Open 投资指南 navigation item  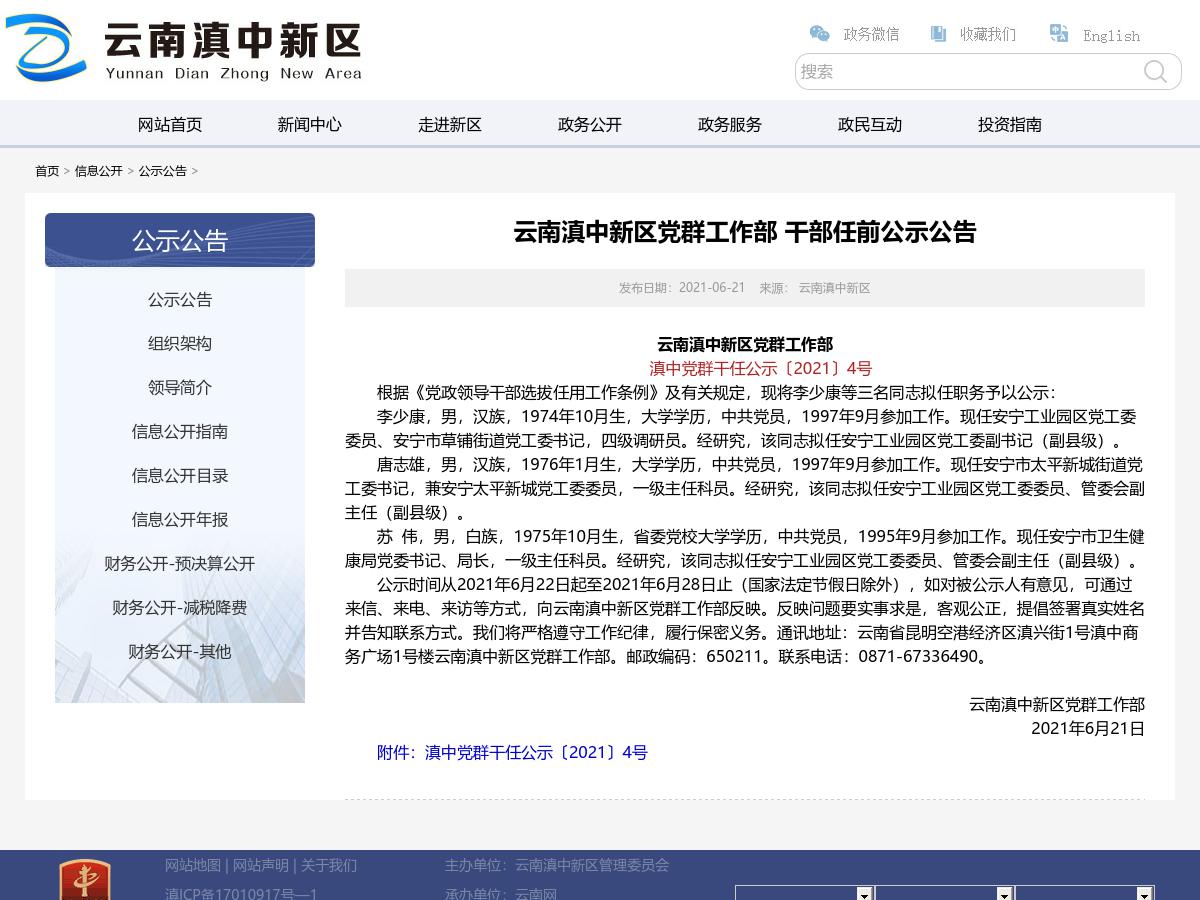click(1010, 125)
